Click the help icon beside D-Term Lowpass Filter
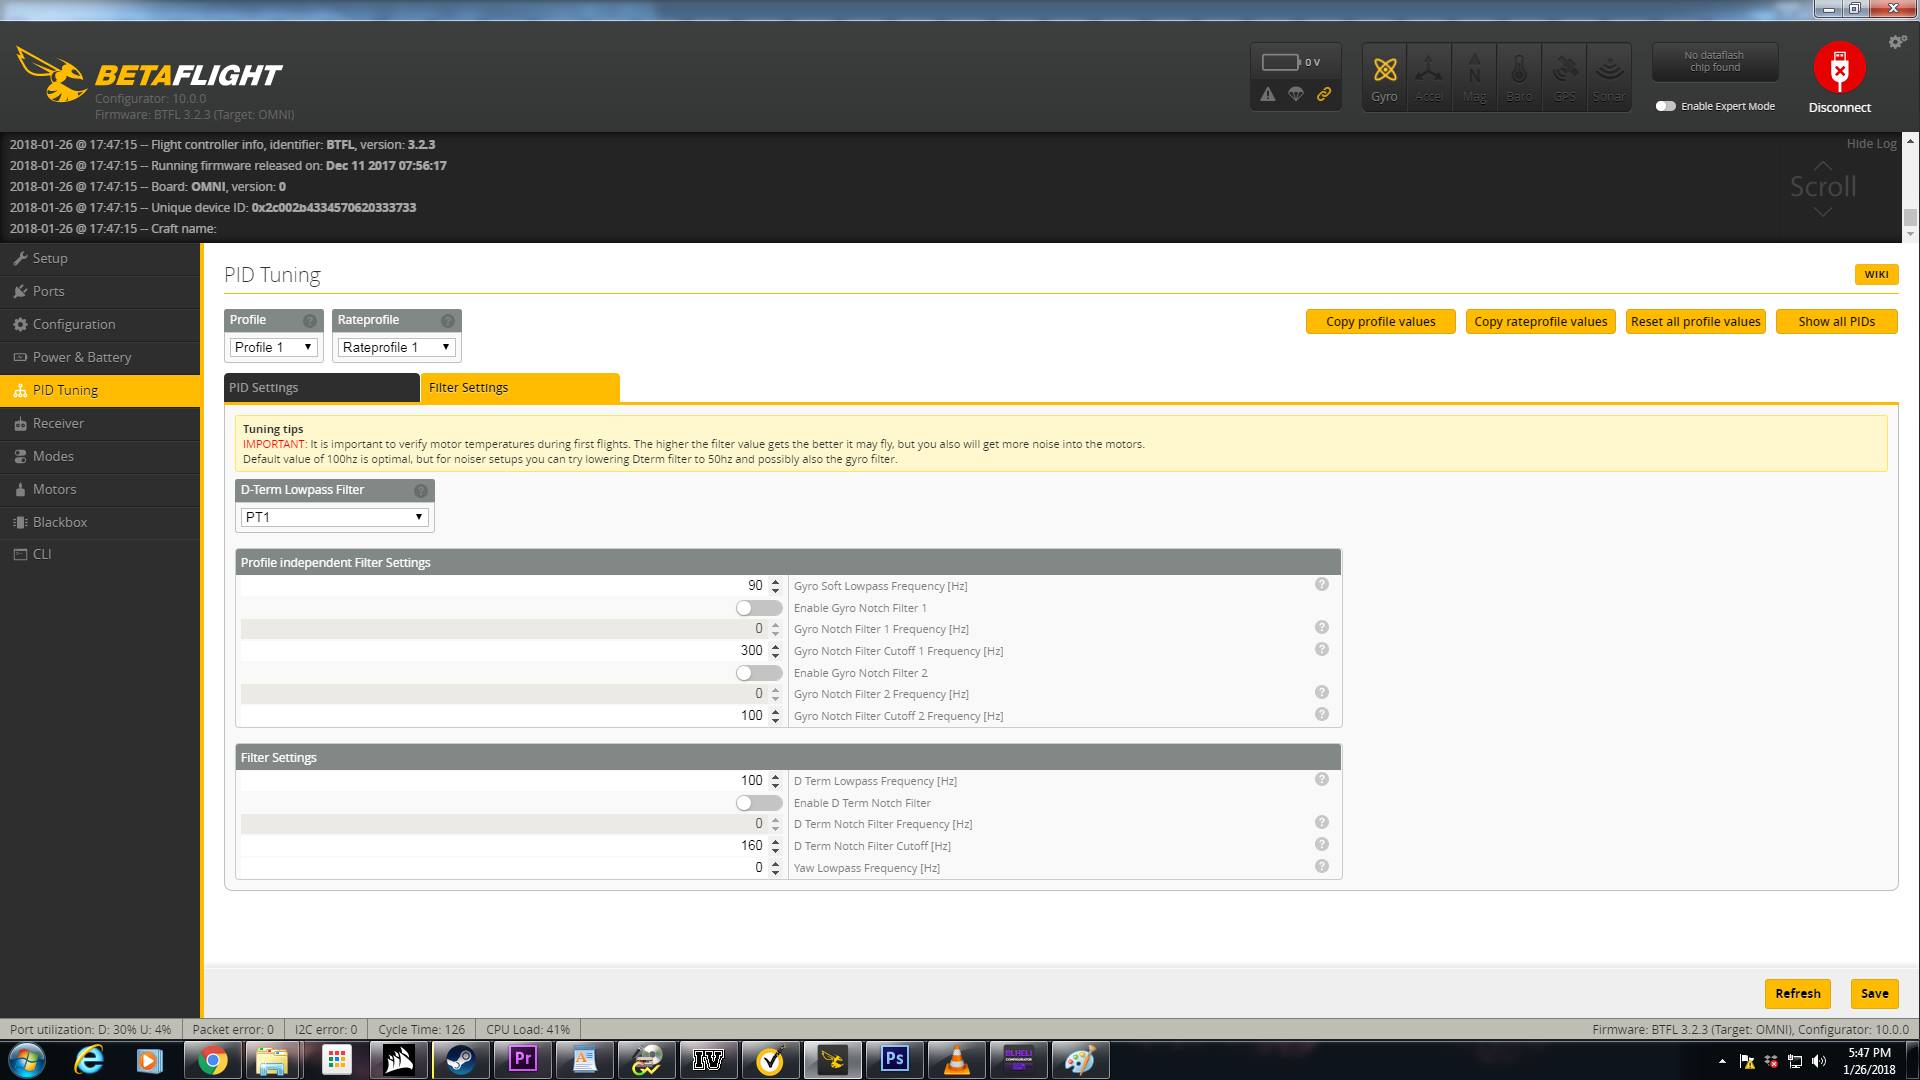This screenshot has height=1080, width=1920. [x=421, y=491]
